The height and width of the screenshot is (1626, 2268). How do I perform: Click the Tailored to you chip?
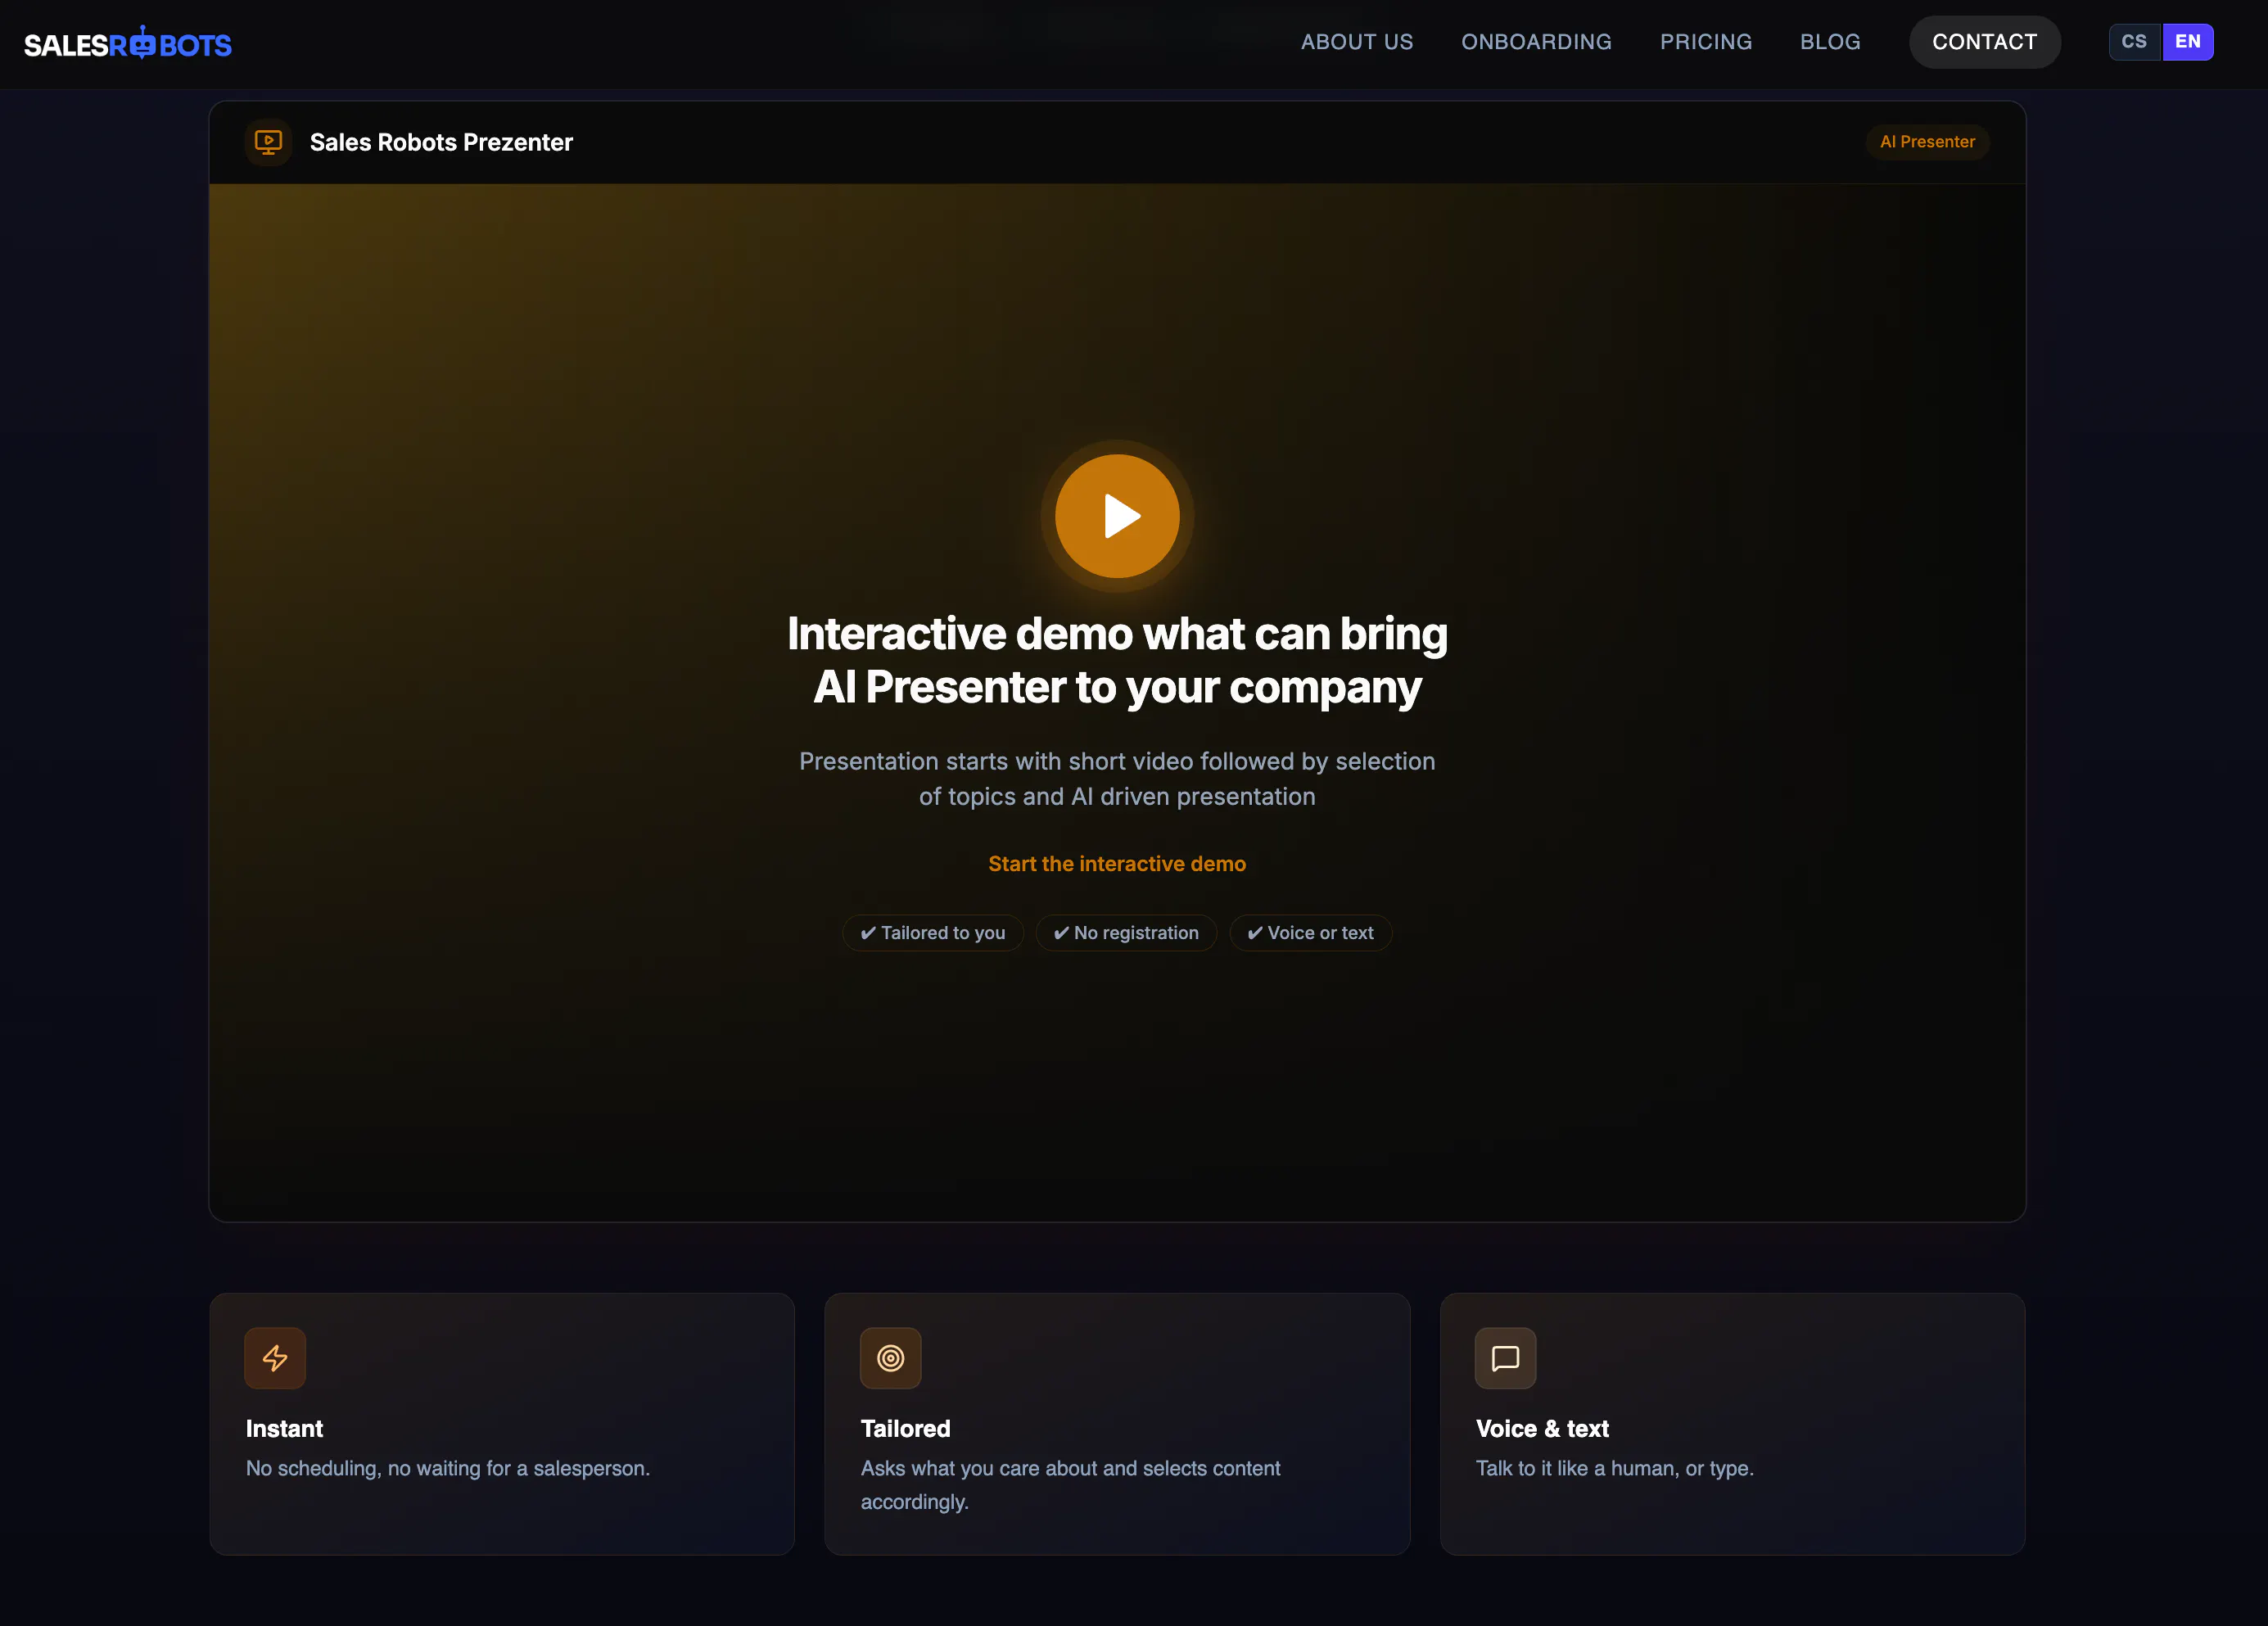click(x=932, y=933)
